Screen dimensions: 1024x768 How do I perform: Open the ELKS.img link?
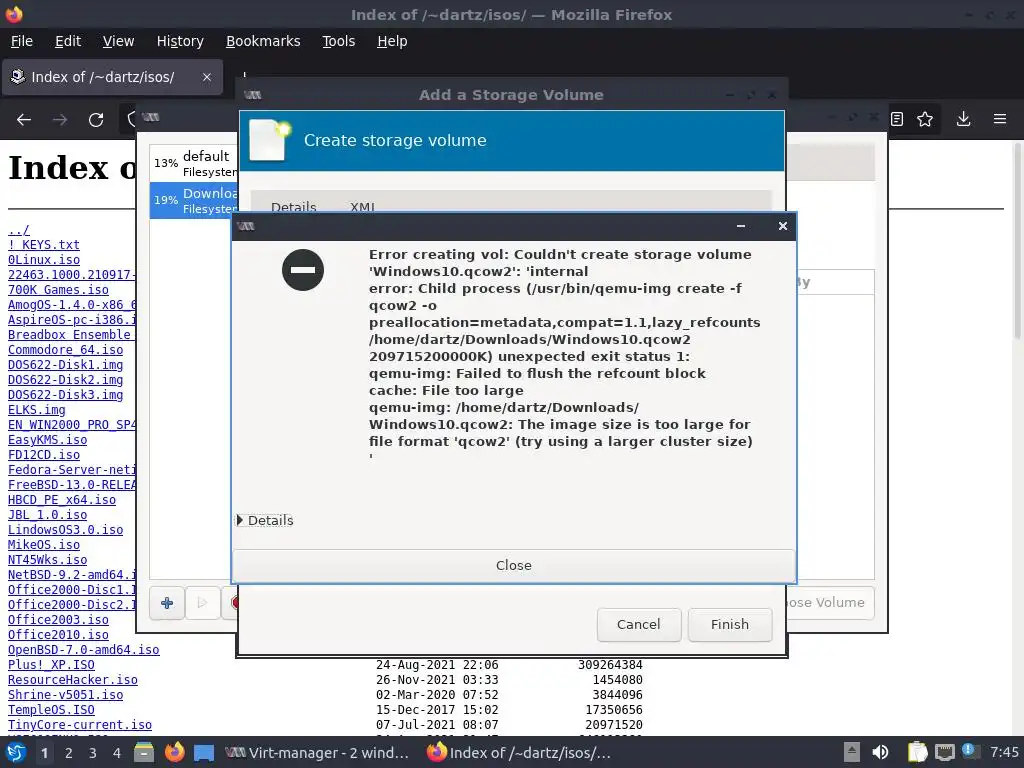(x=37, y=410)
